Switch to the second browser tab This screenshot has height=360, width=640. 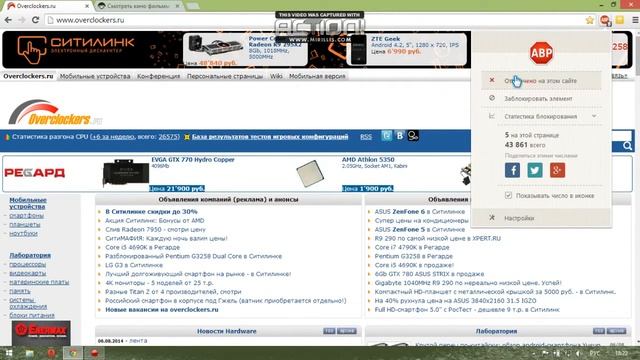click(x=139, y=6)
